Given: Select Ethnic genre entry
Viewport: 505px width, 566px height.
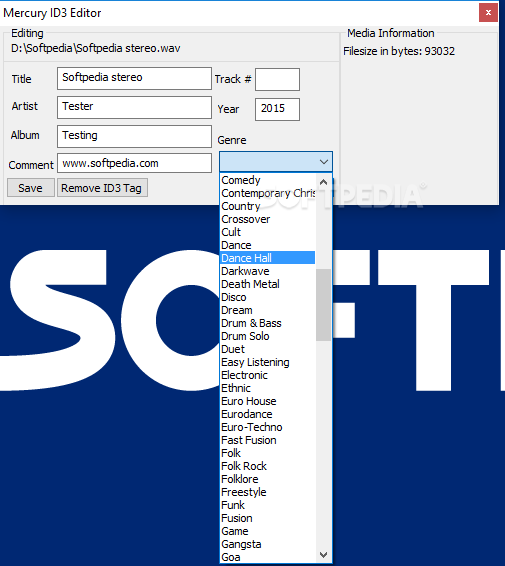Looking at the screenshot, I should [268, 388].
